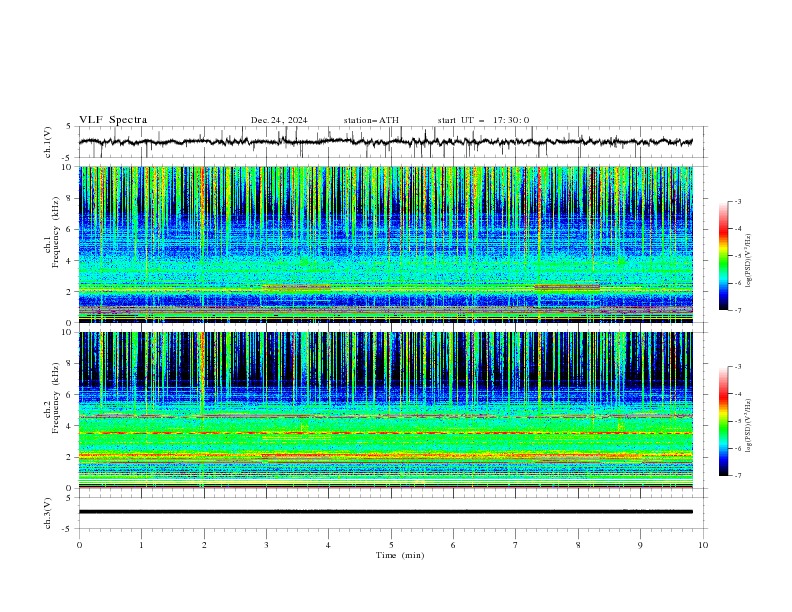792x612 pixels.
Task: Click the ch.2 spectrogram panel
Action: coord(385,410)
